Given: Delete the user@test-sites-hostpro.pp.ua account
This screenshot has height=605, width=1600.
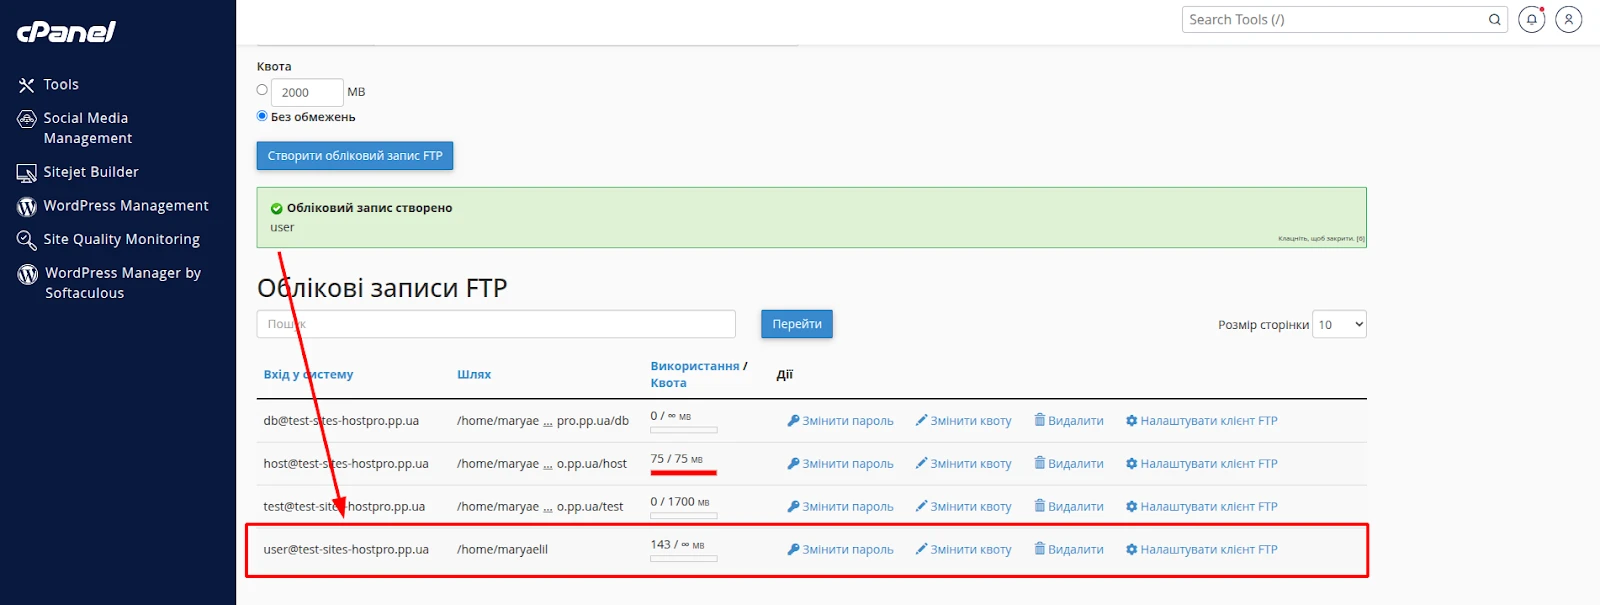Looking at the screenshot, I should [x=1069, y=550].
